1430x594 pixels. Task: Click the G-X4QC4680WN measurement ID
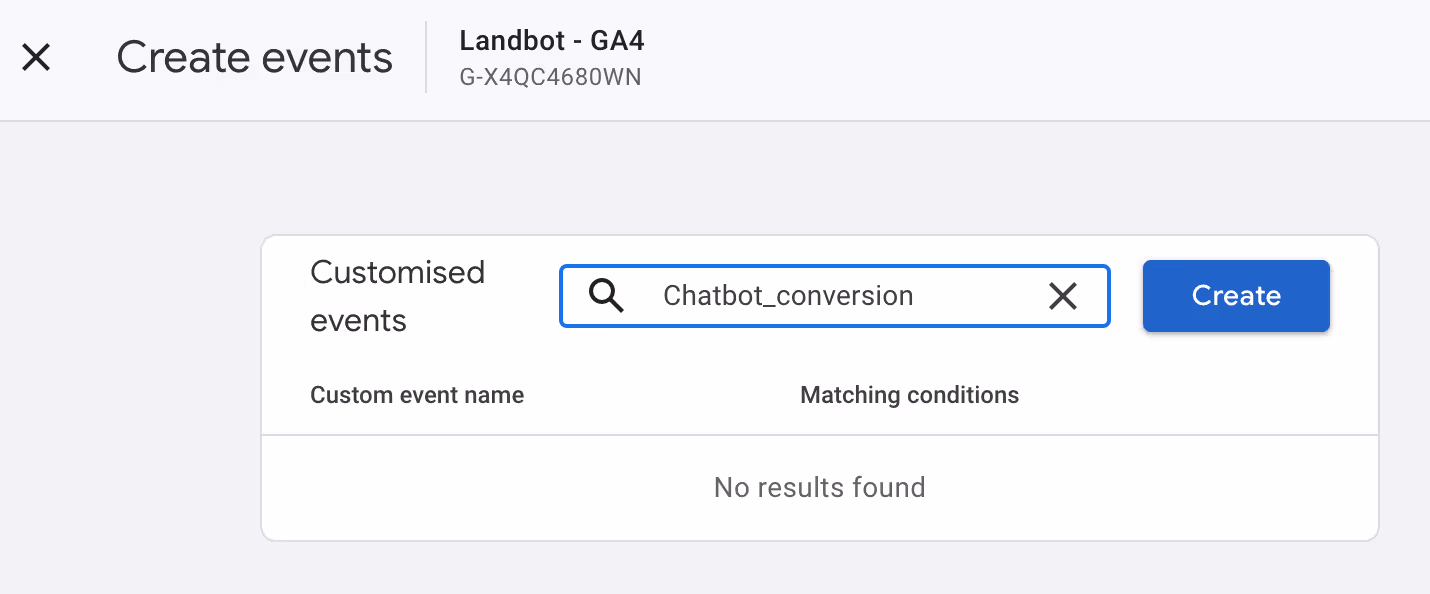click(550, 77)
